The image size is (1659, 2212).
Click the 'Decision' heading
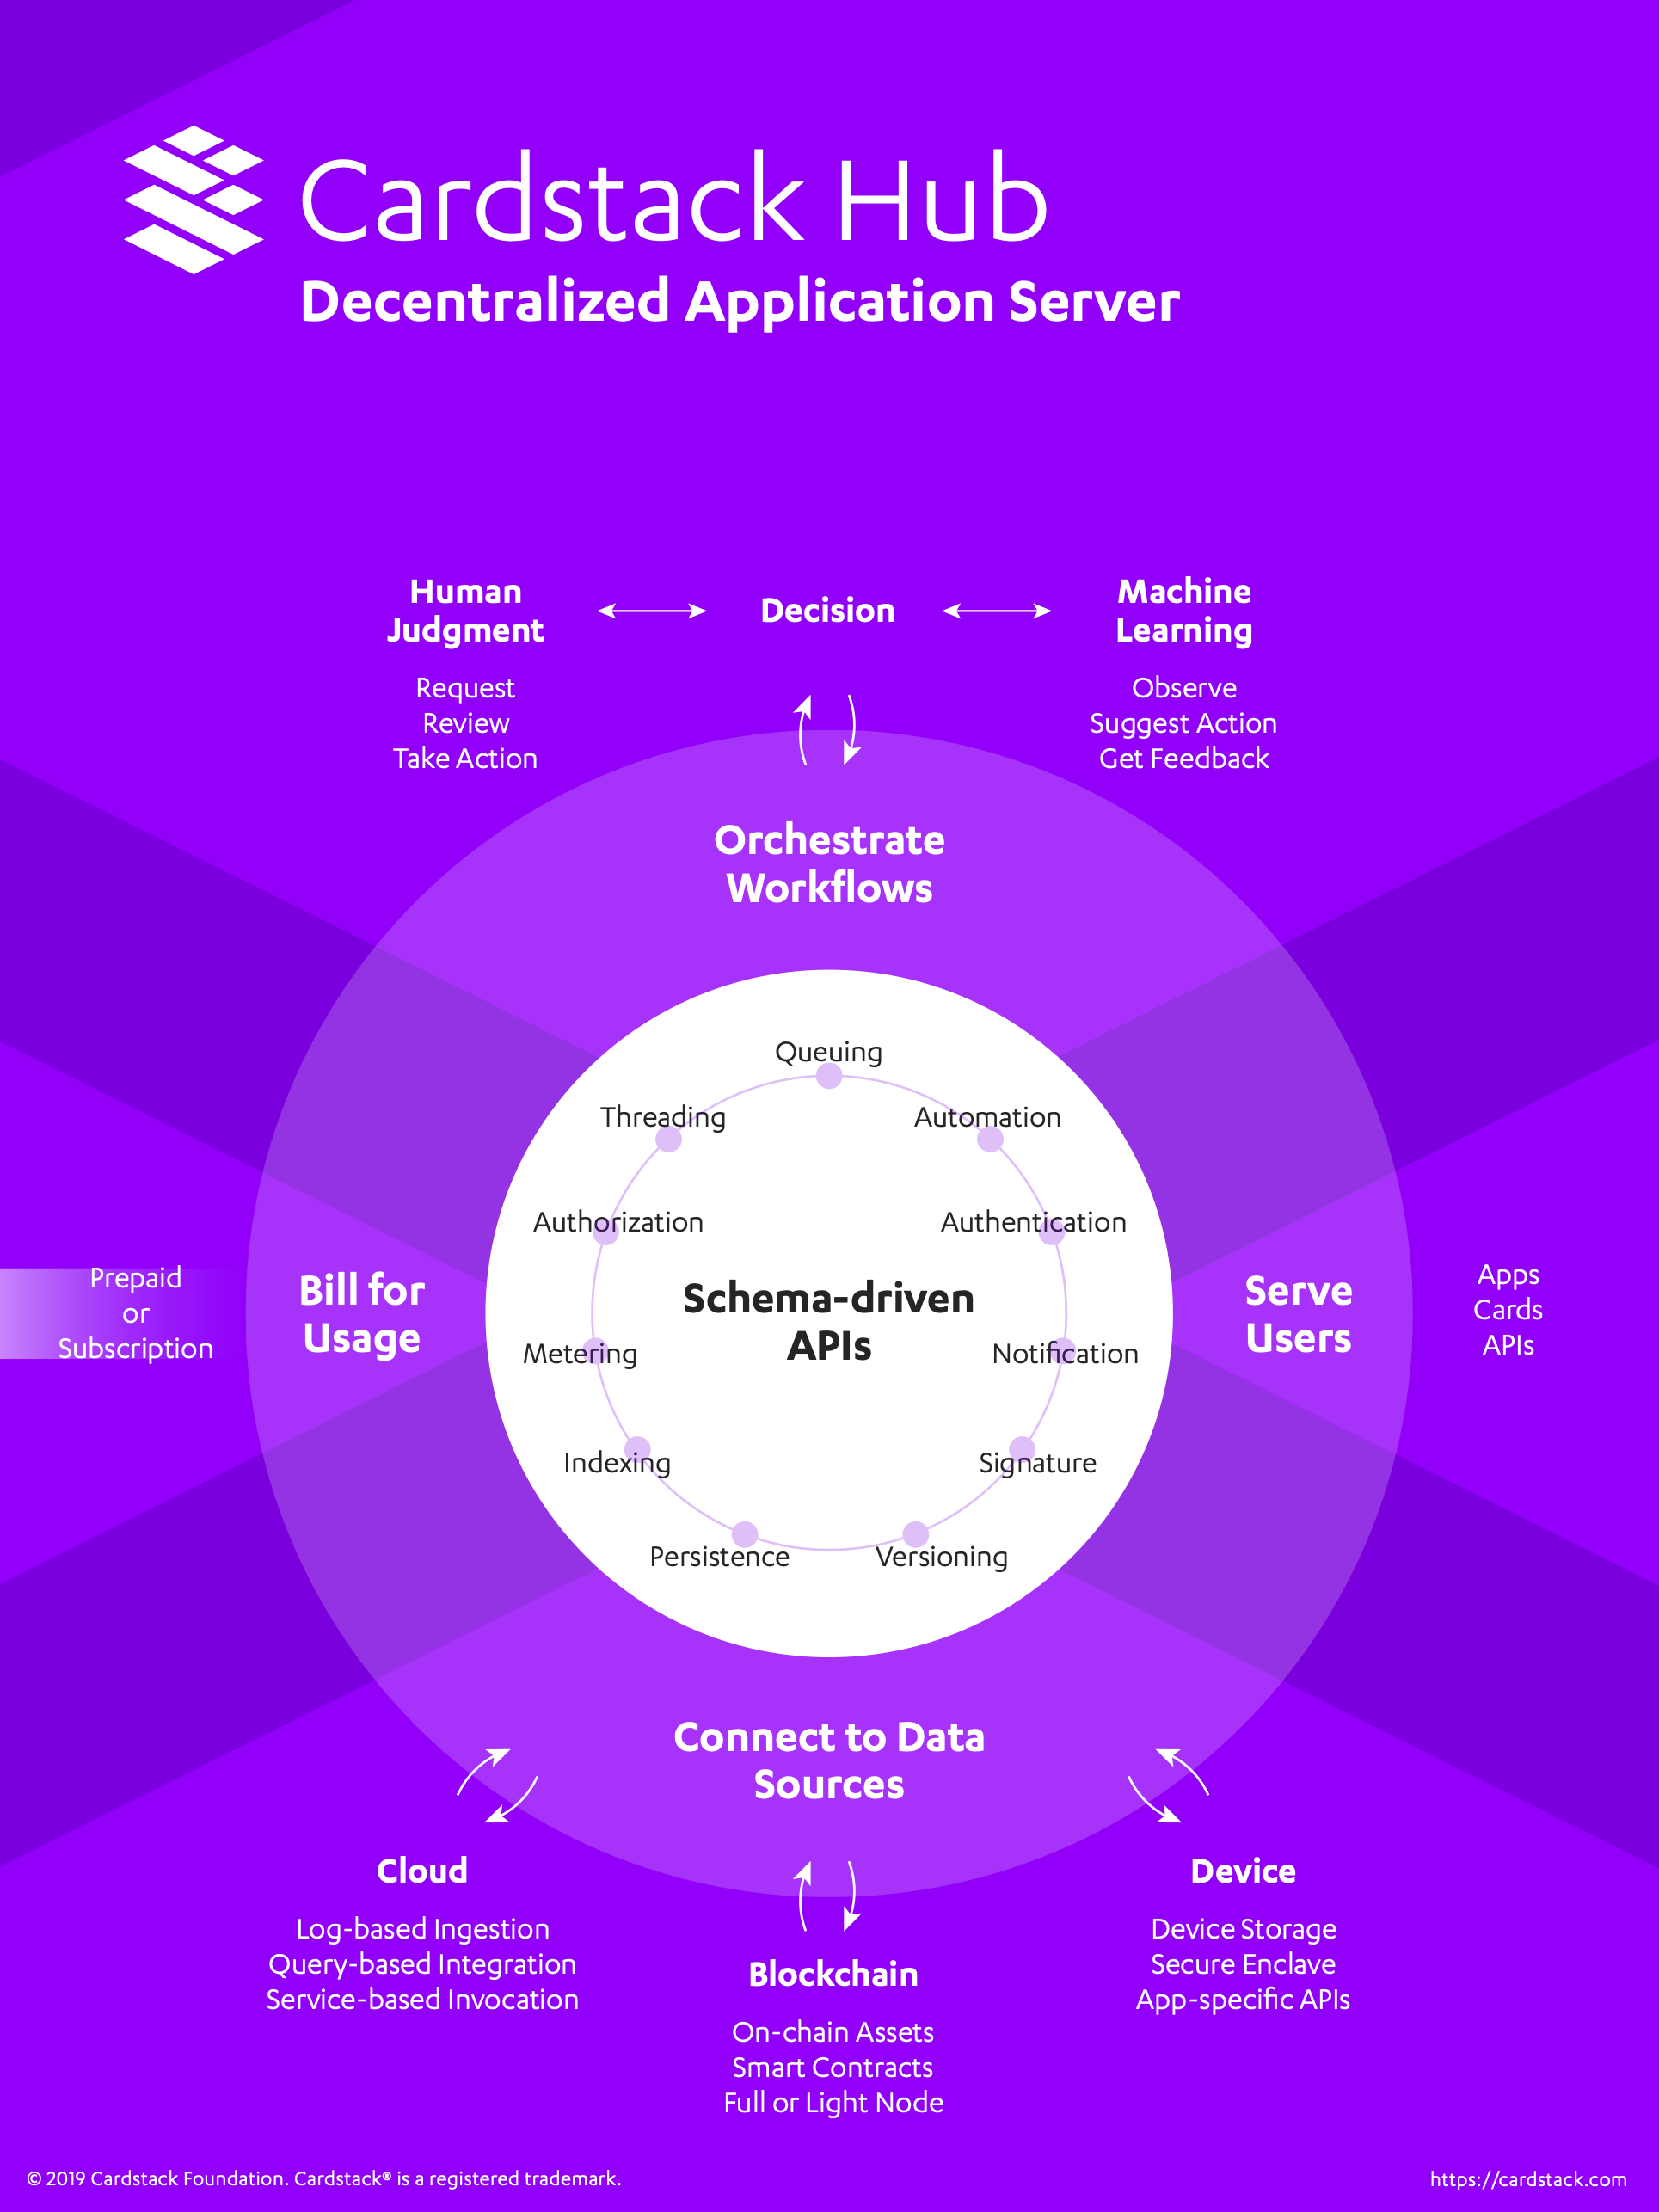coord(827,611)
